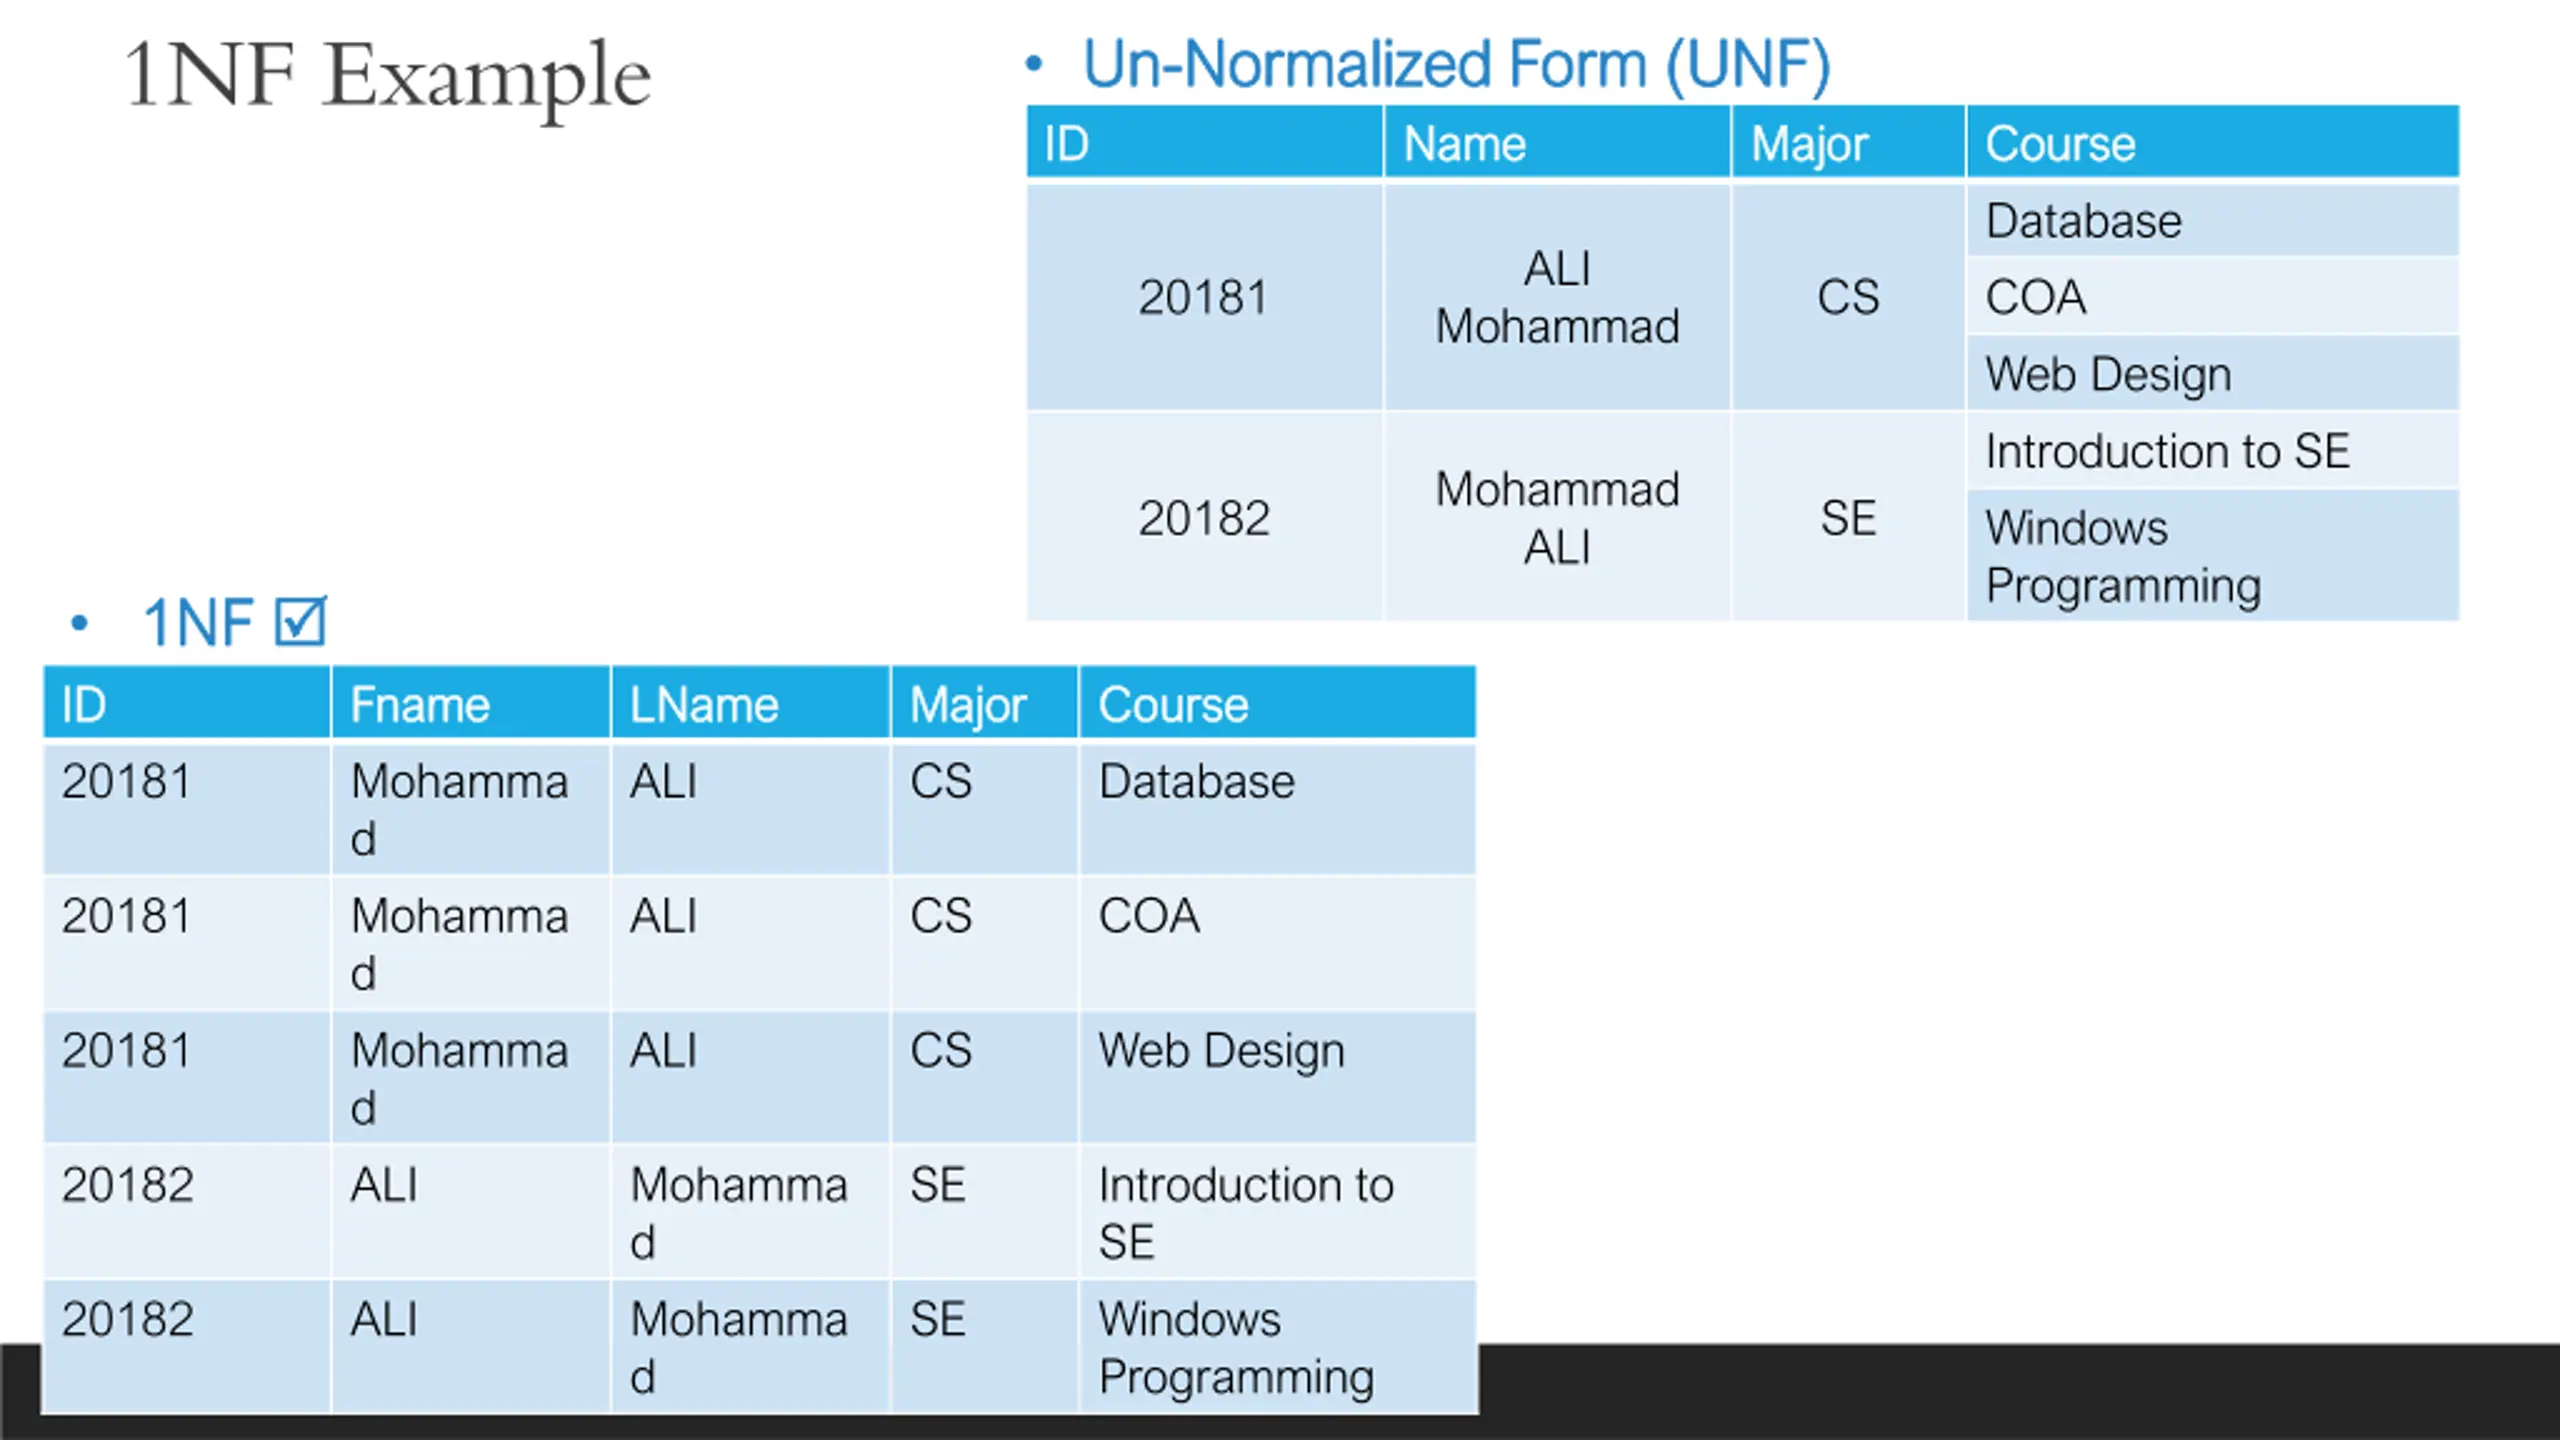Image resolution: width=2560 pixels, height=1440 pixels.
Task: Select the '1NF Example' slide title
Action: coord(387,76)
